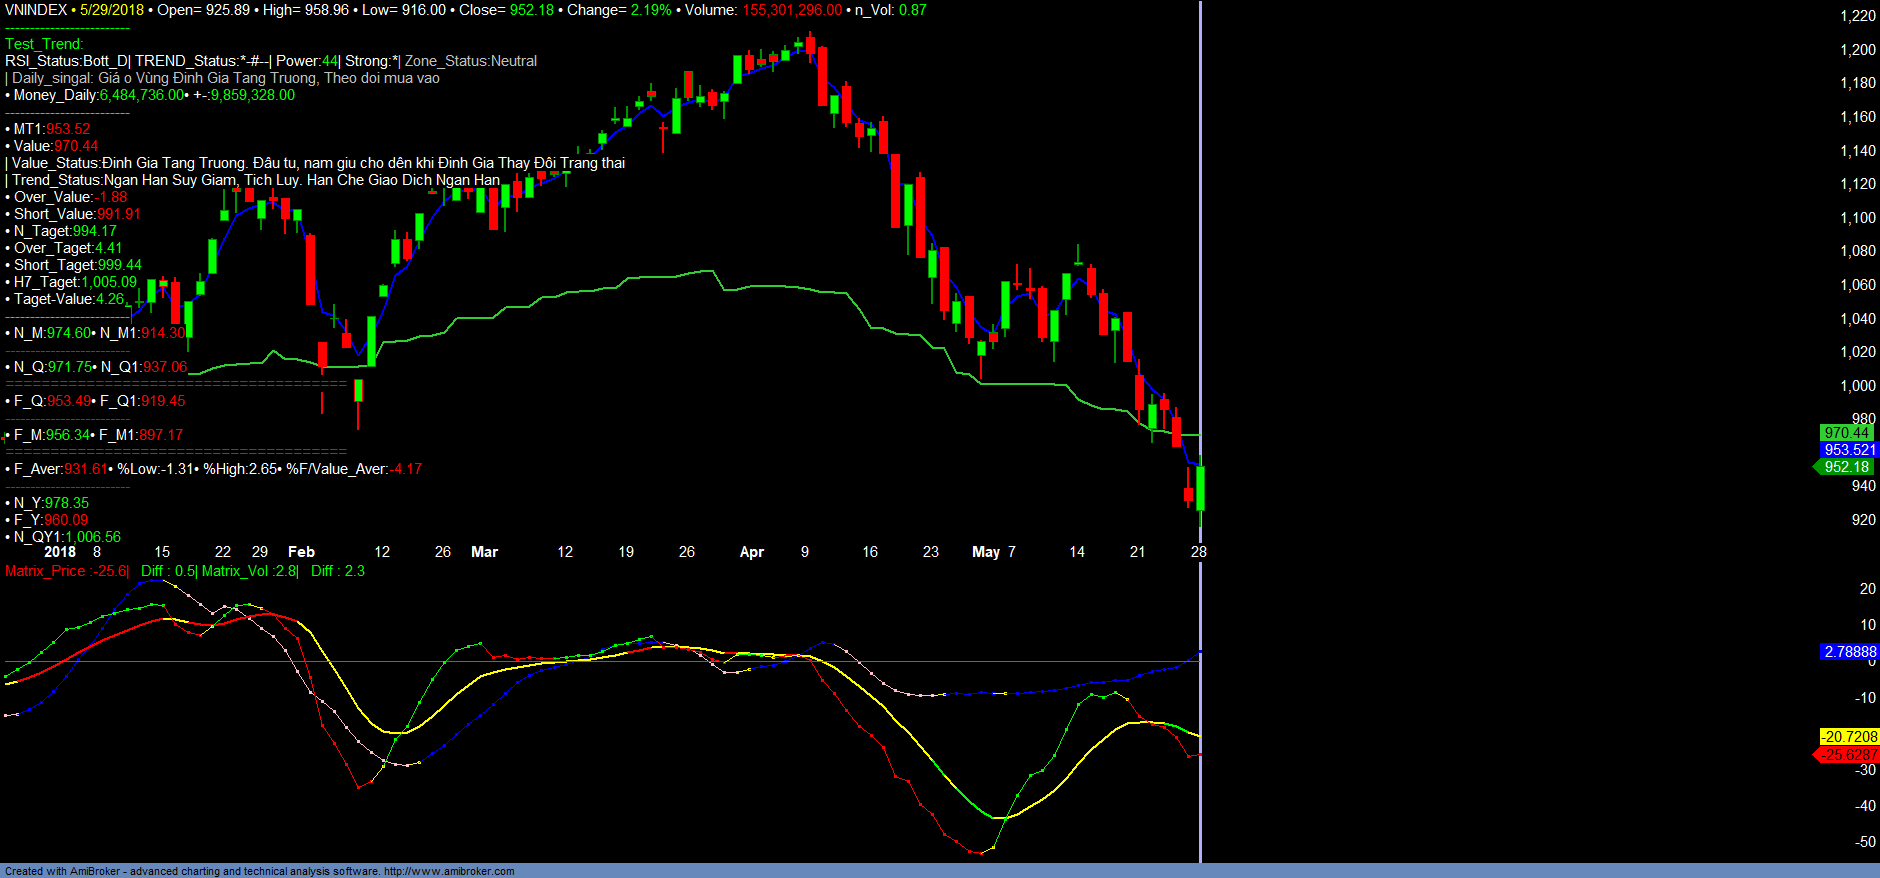Click the 5/29/2018 date in header
The width and height of the screenshot is (1880, 878).
click(x=112, y=10)
